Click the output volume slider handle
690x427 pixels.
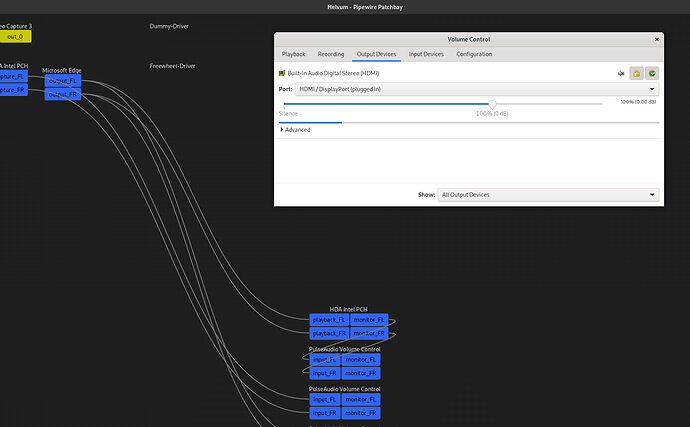(492, 104)
